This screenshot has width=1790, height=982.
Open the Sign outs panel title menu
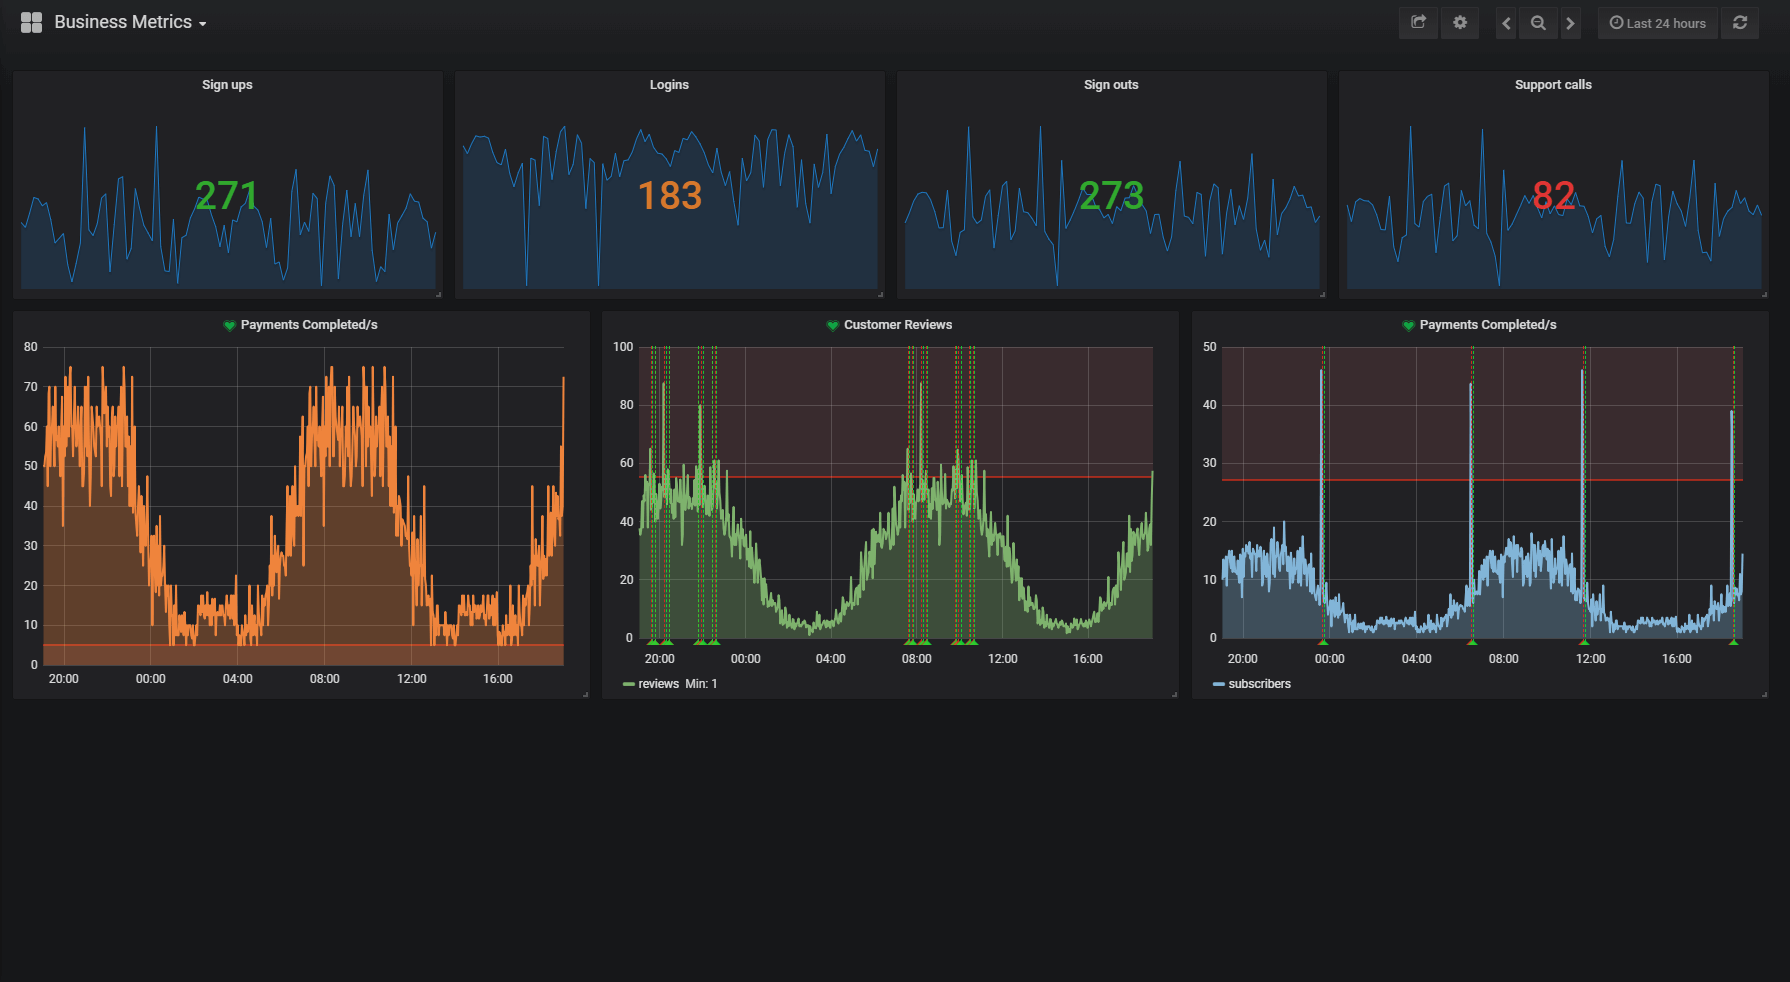coord(1111,85)
